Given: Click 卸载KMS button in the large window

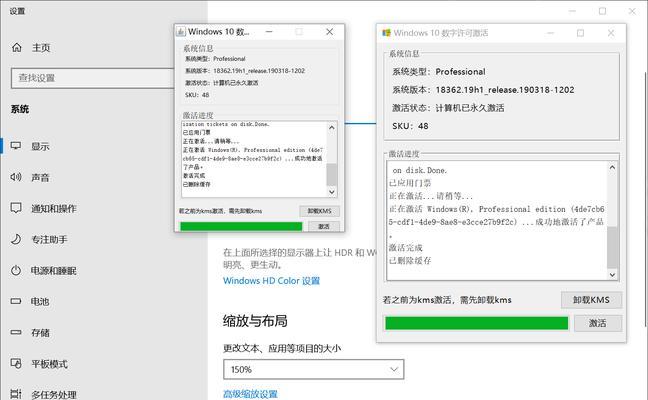Looking at the screenshot, I should pyautogui.click(x=591, y=300).
